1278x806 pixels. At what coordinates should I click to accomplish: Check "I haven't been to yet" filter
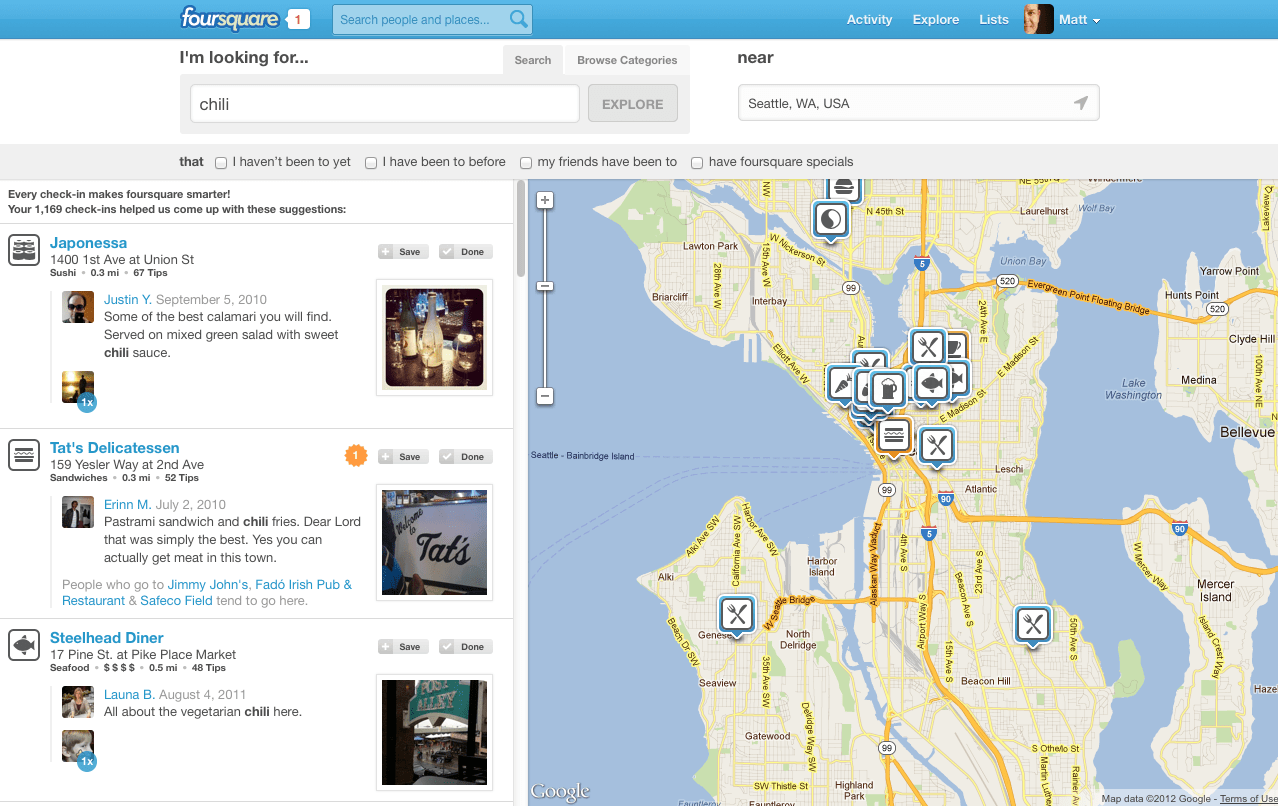(219, 162)
